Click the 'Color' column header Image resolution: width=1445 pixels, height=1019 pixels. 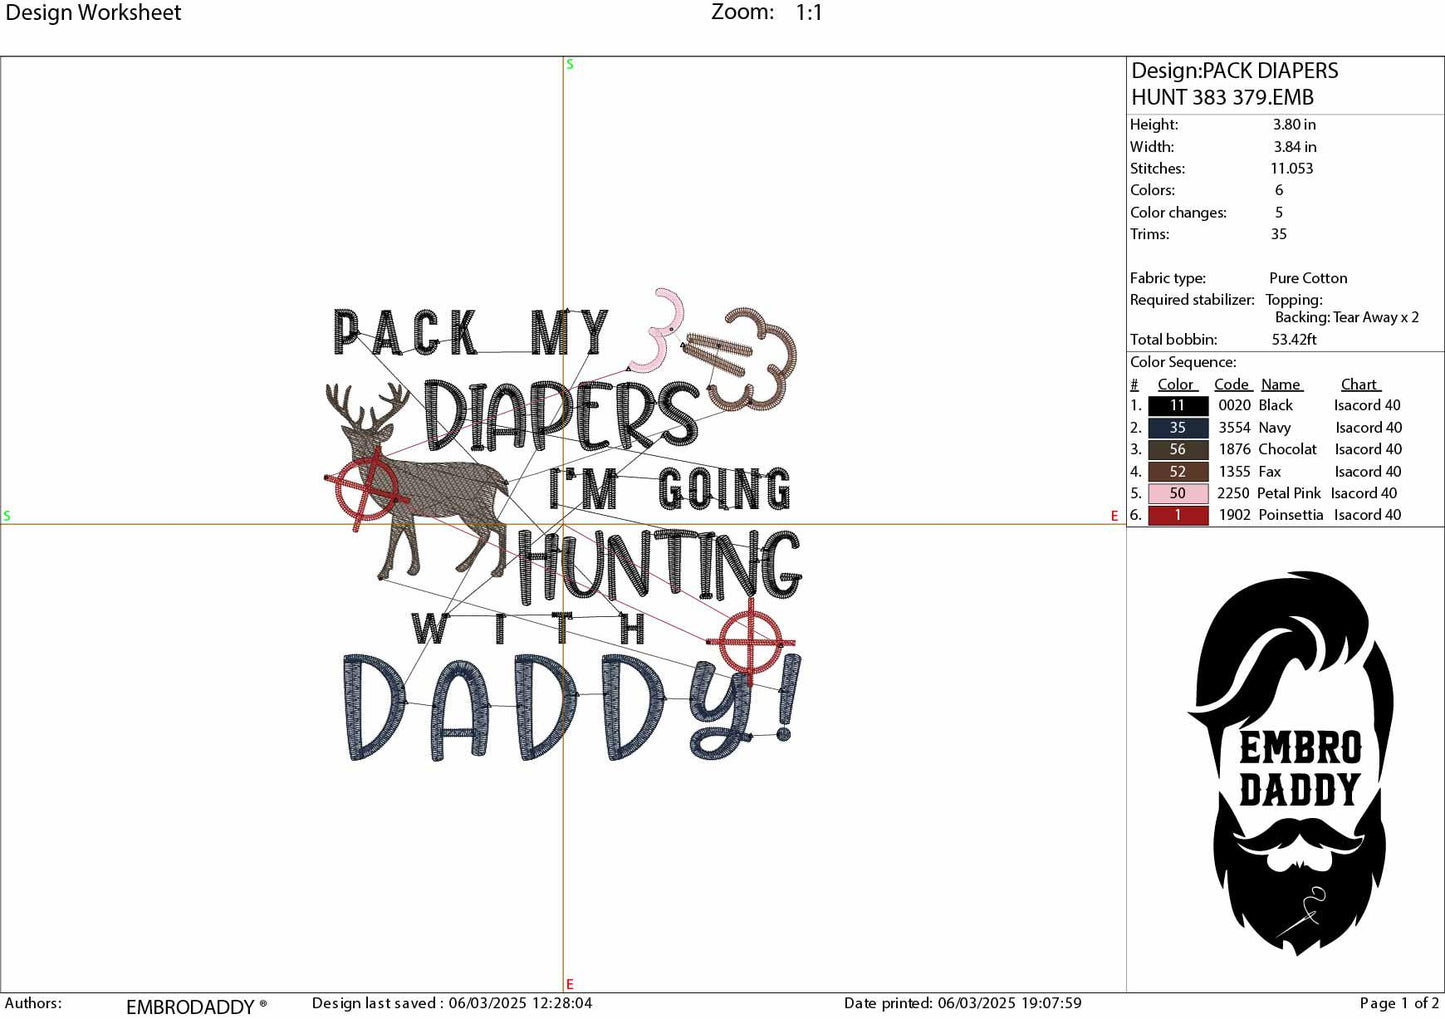(1176, 385)
